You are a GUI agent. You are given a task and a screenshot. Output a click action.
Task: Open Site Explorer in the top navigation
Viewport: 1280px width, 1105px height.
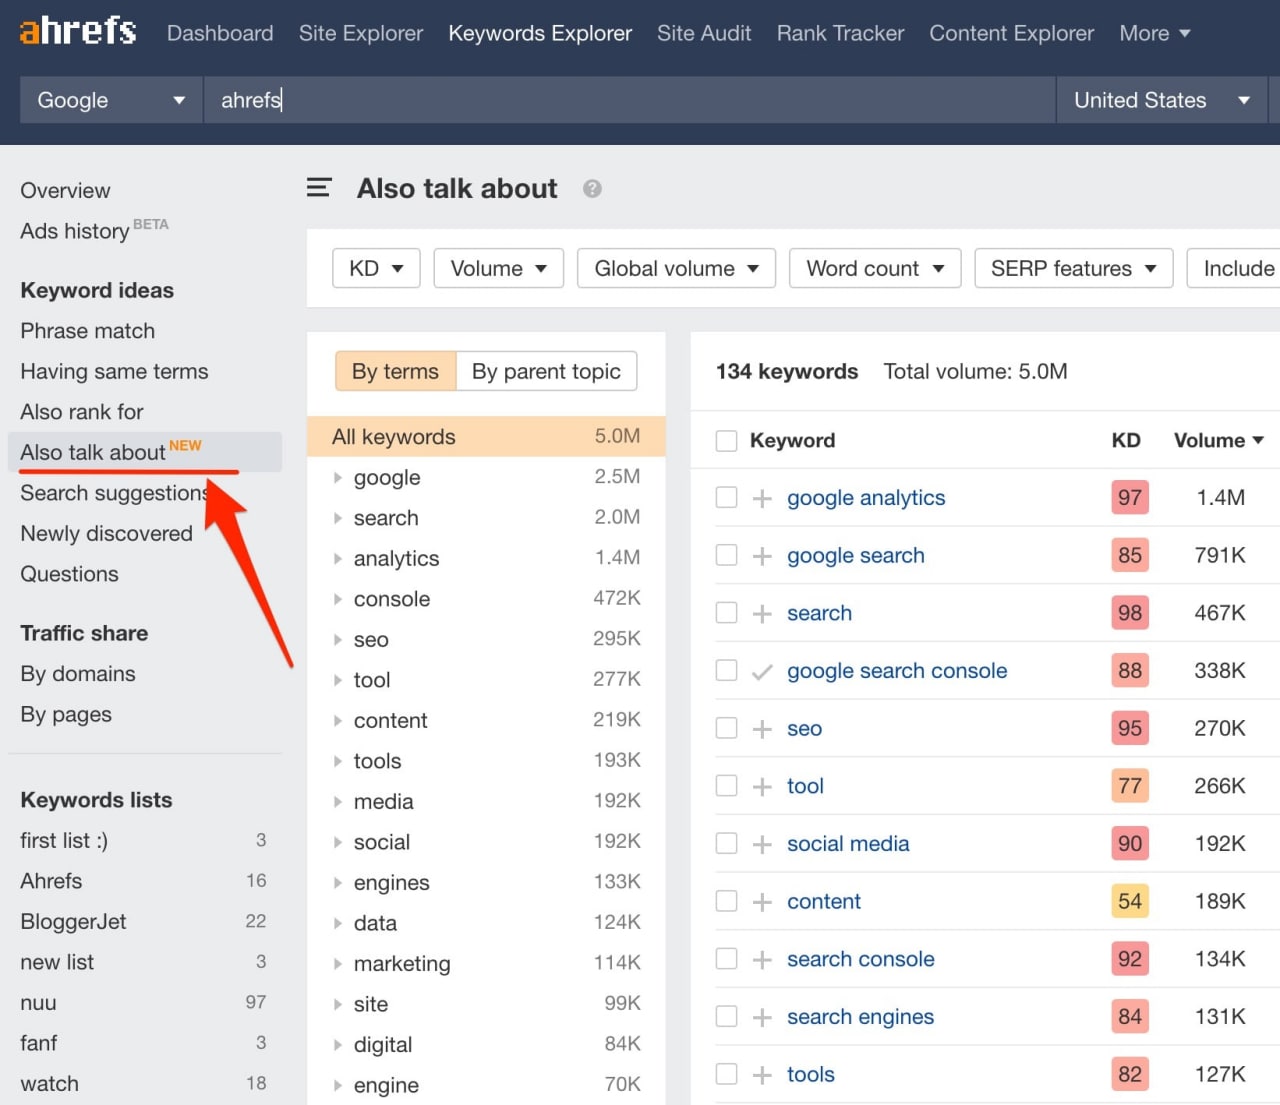(361, 33)
